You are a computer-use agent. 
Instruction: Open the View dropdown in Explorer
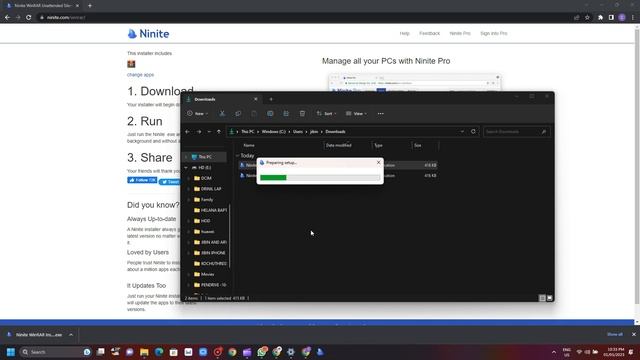pos(356,113)
